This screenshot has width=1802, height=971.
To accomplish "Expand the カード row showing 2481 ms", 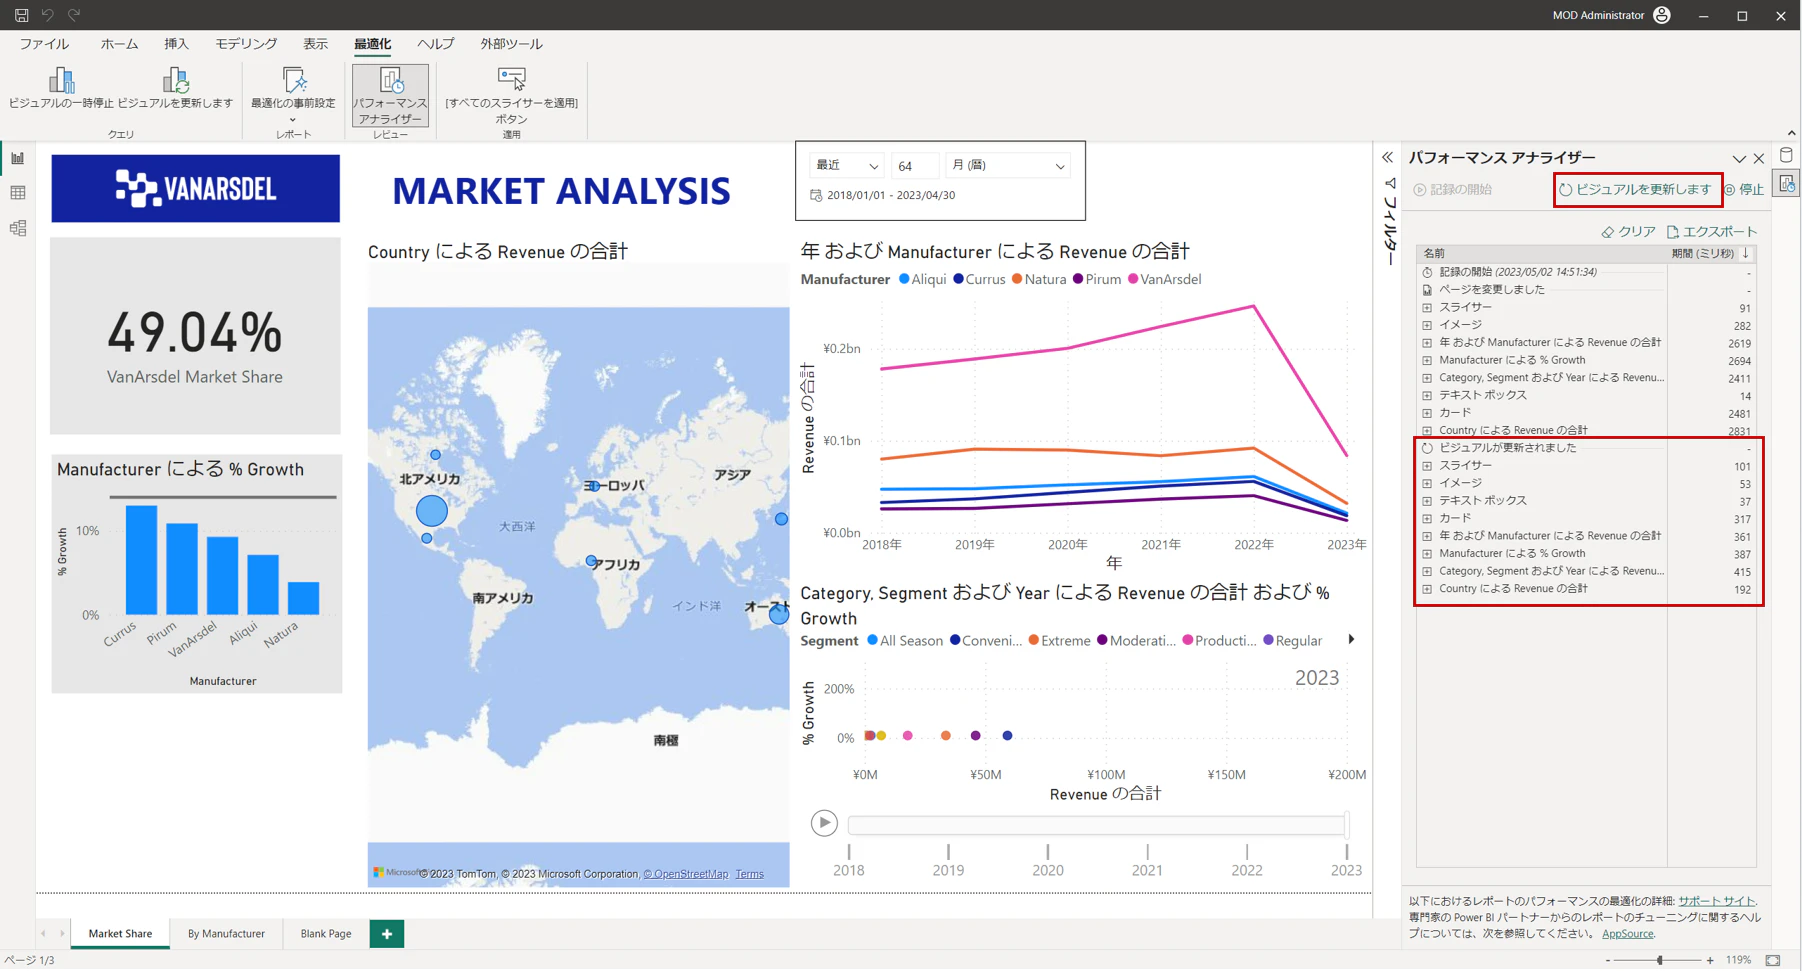I will click(1427, 413).
